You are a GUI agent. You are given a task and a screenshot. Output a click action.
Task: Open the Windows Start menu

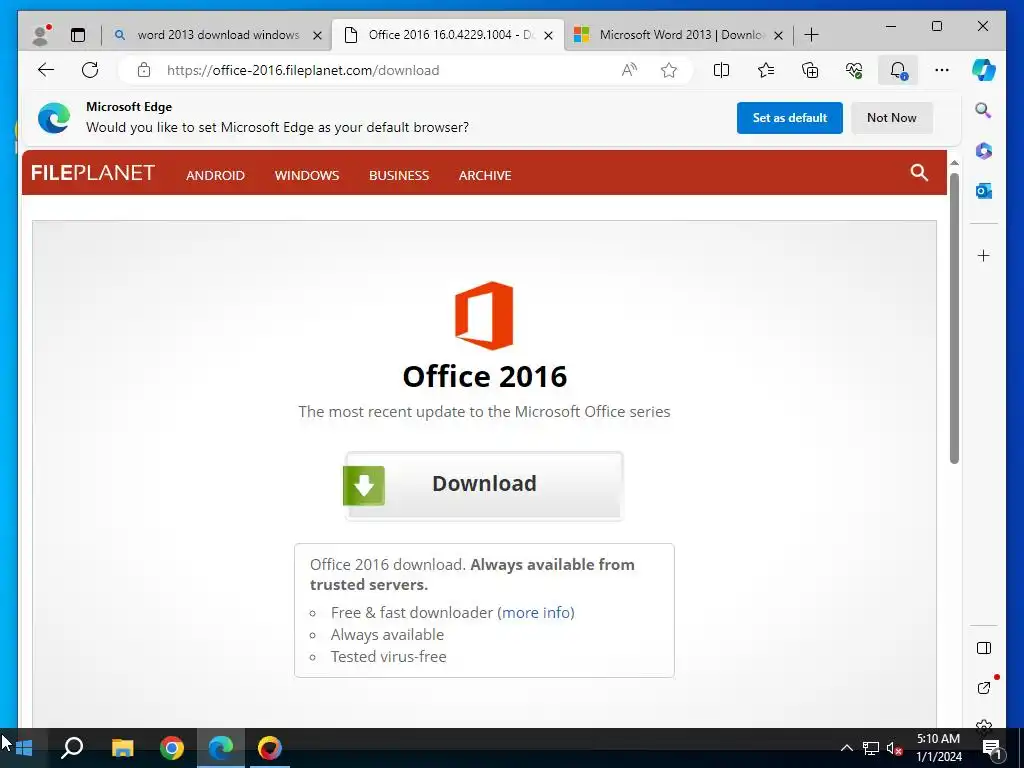click(x=24, y=748)
